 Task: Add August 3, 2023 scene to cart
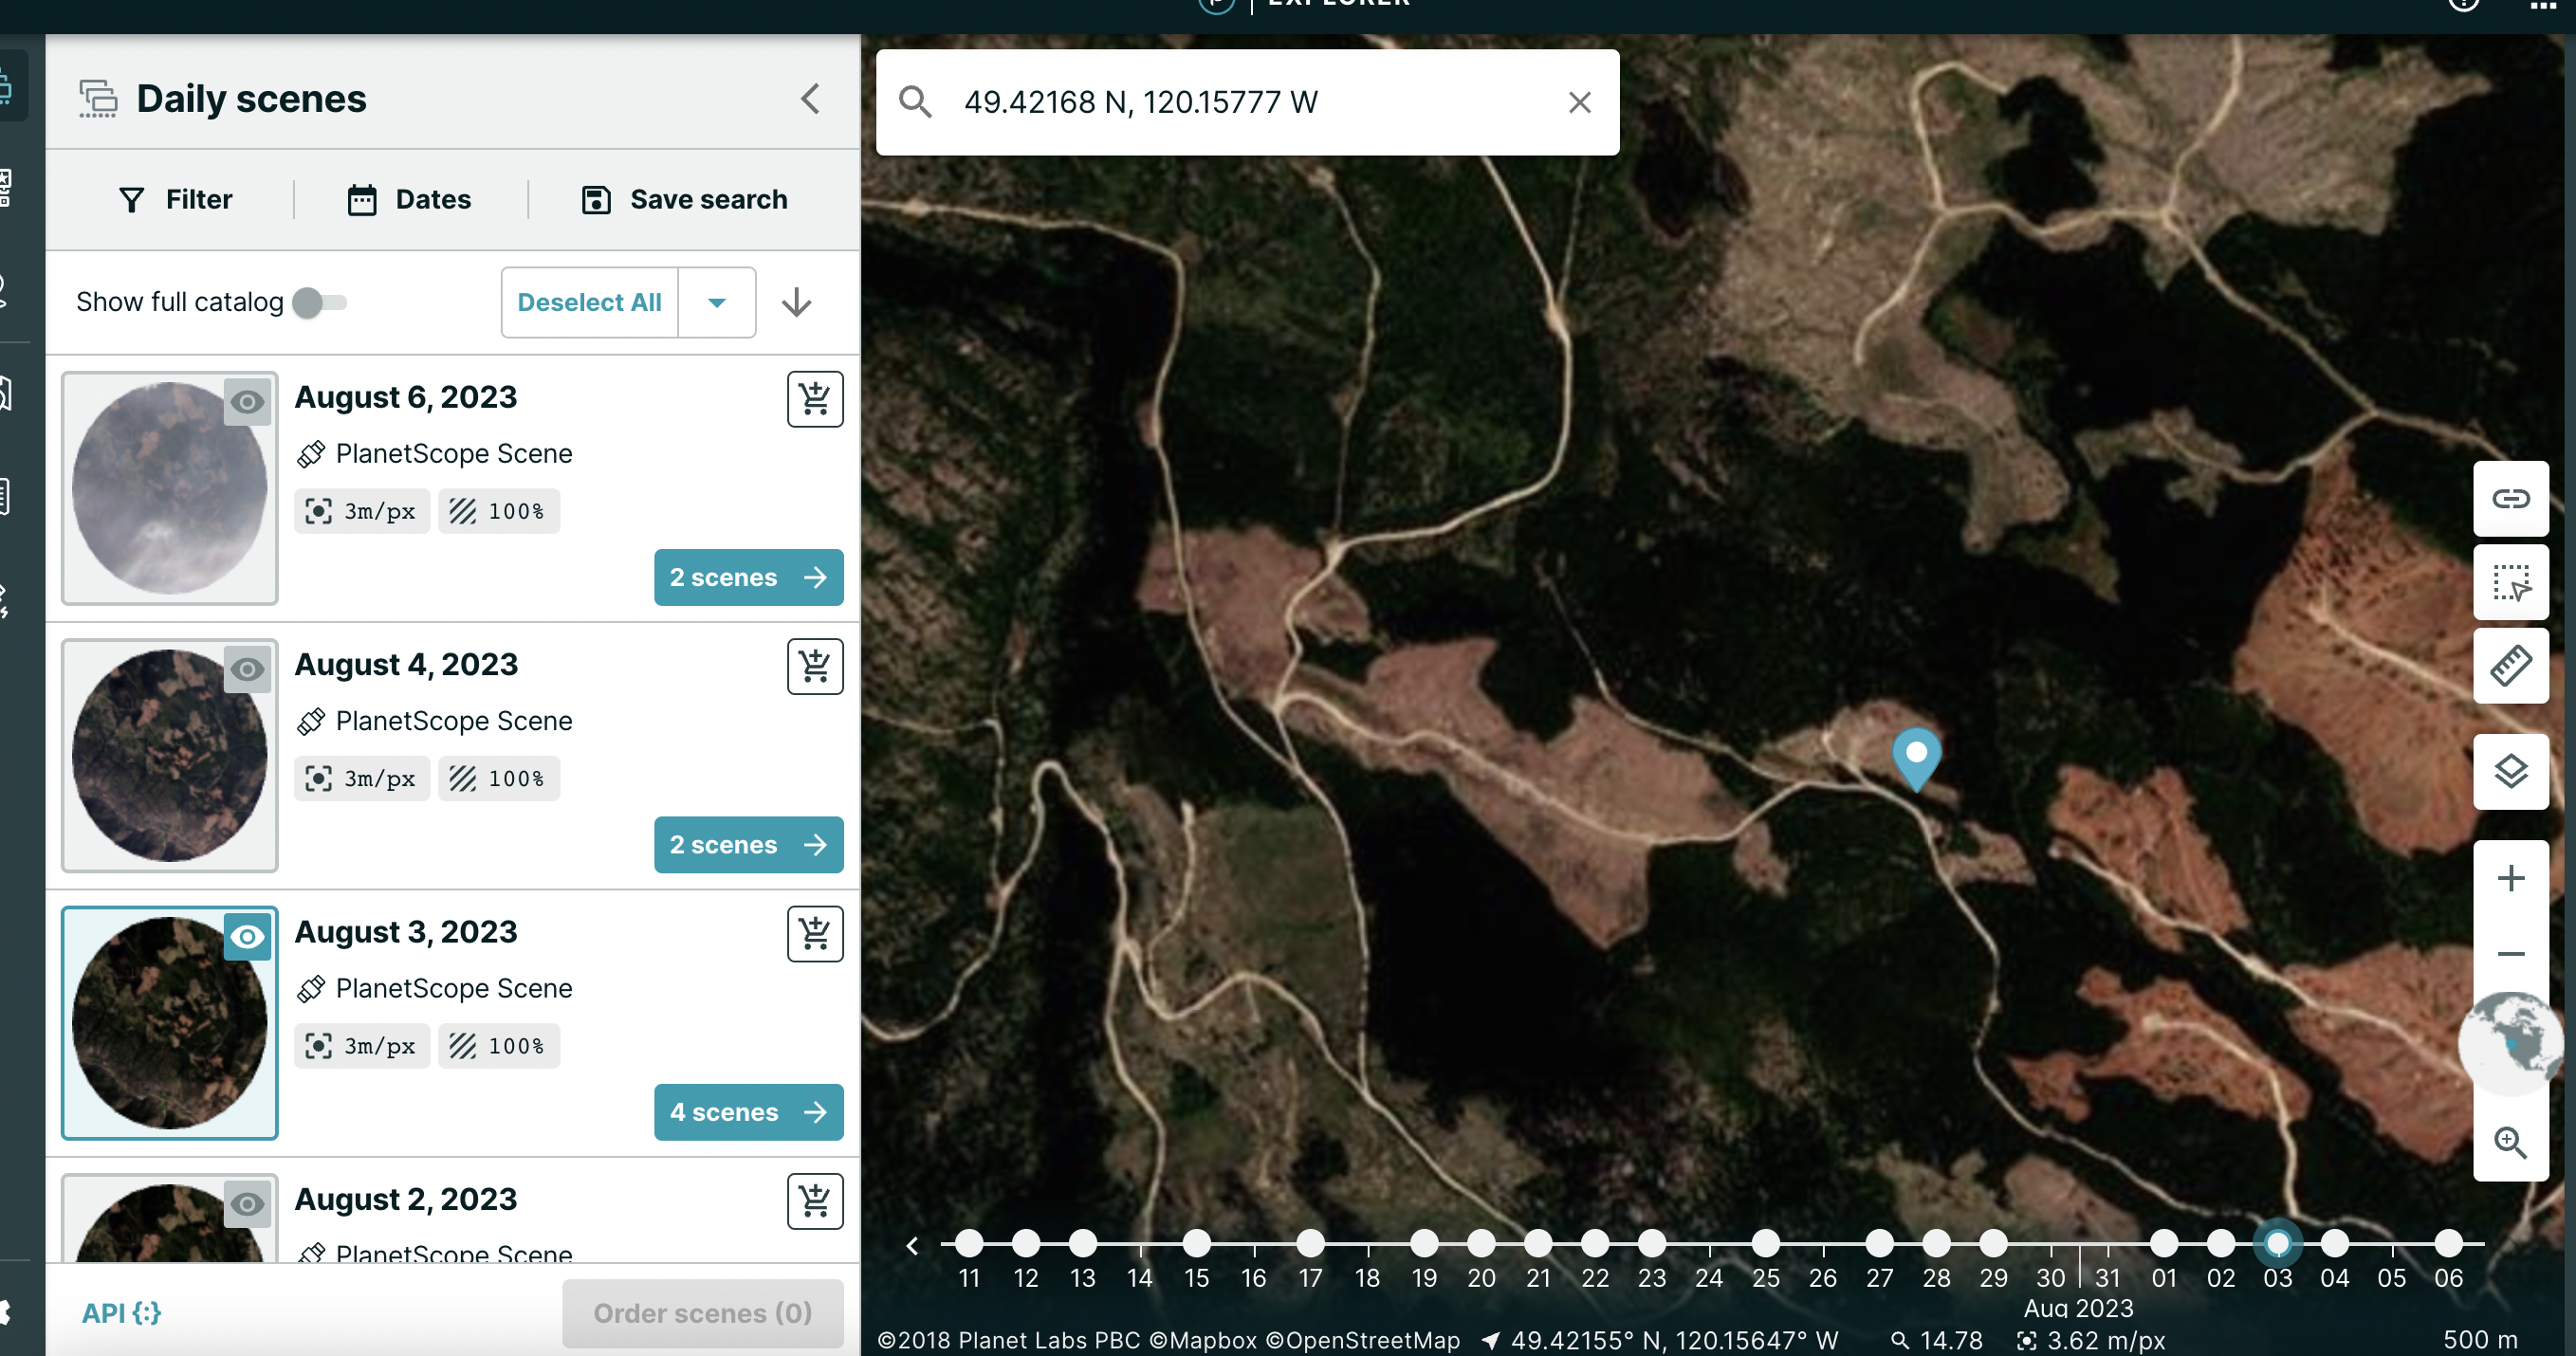tap(815, 934)
